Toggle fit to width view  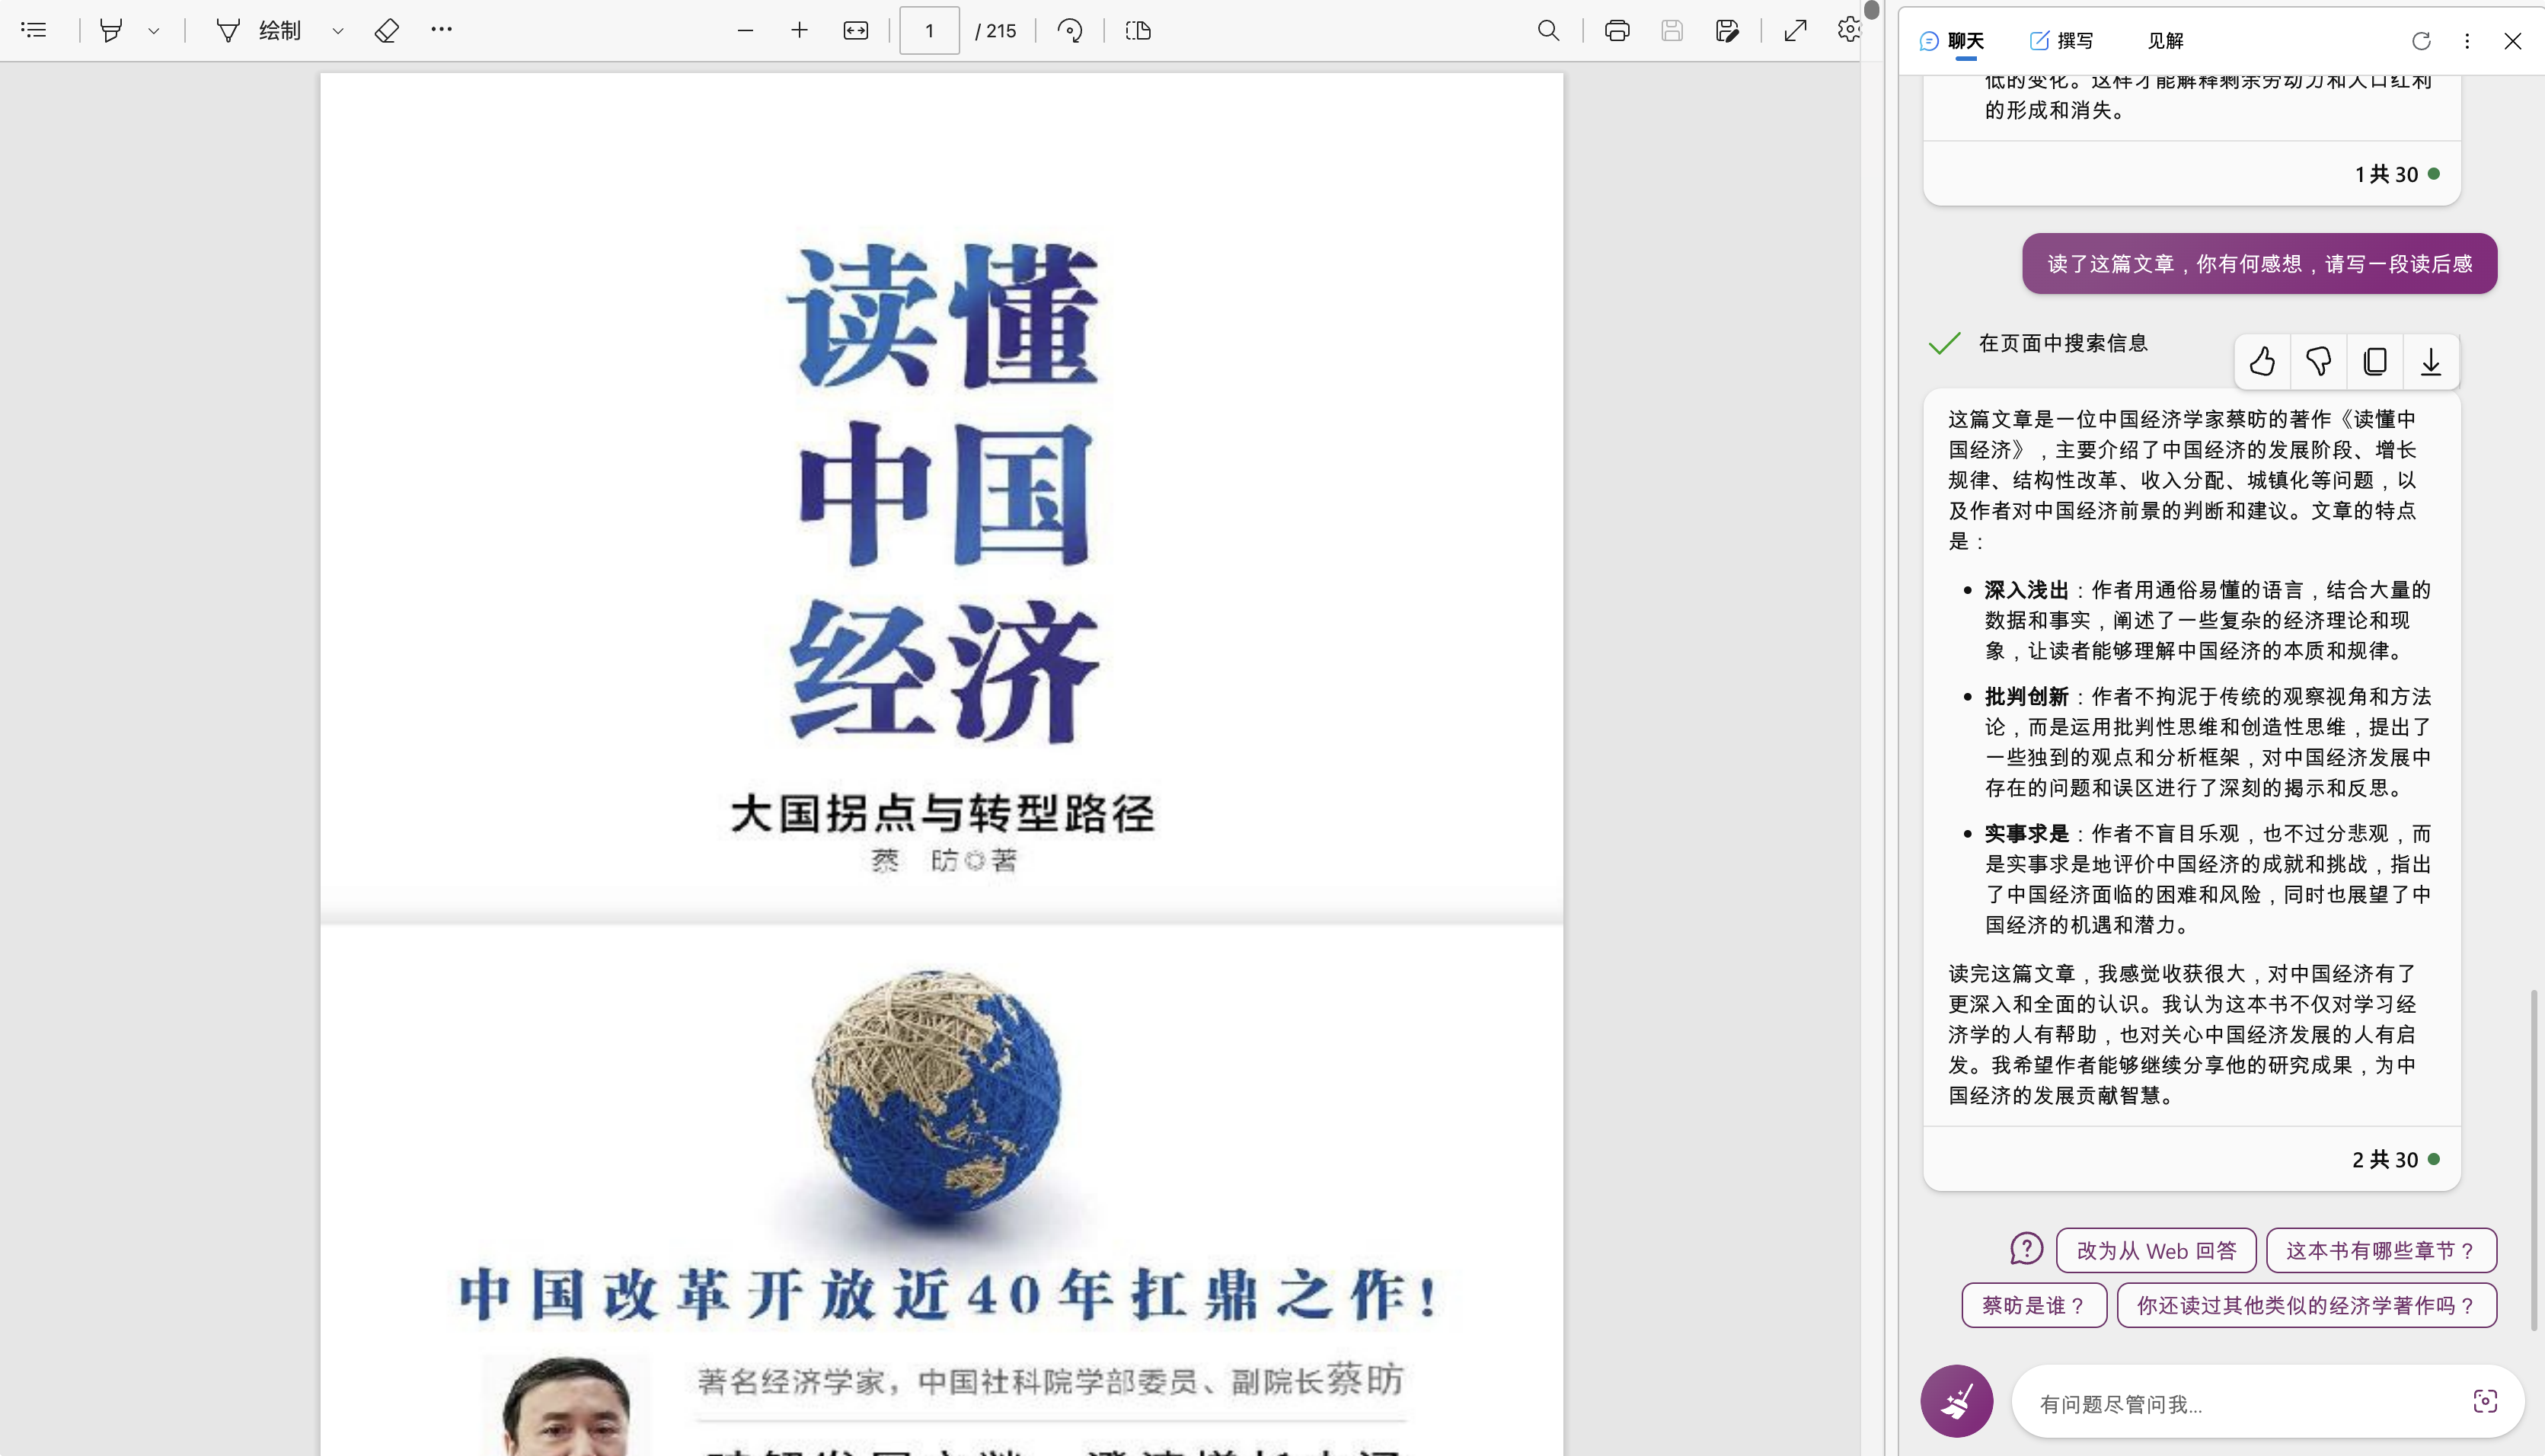tap(856, 30)
